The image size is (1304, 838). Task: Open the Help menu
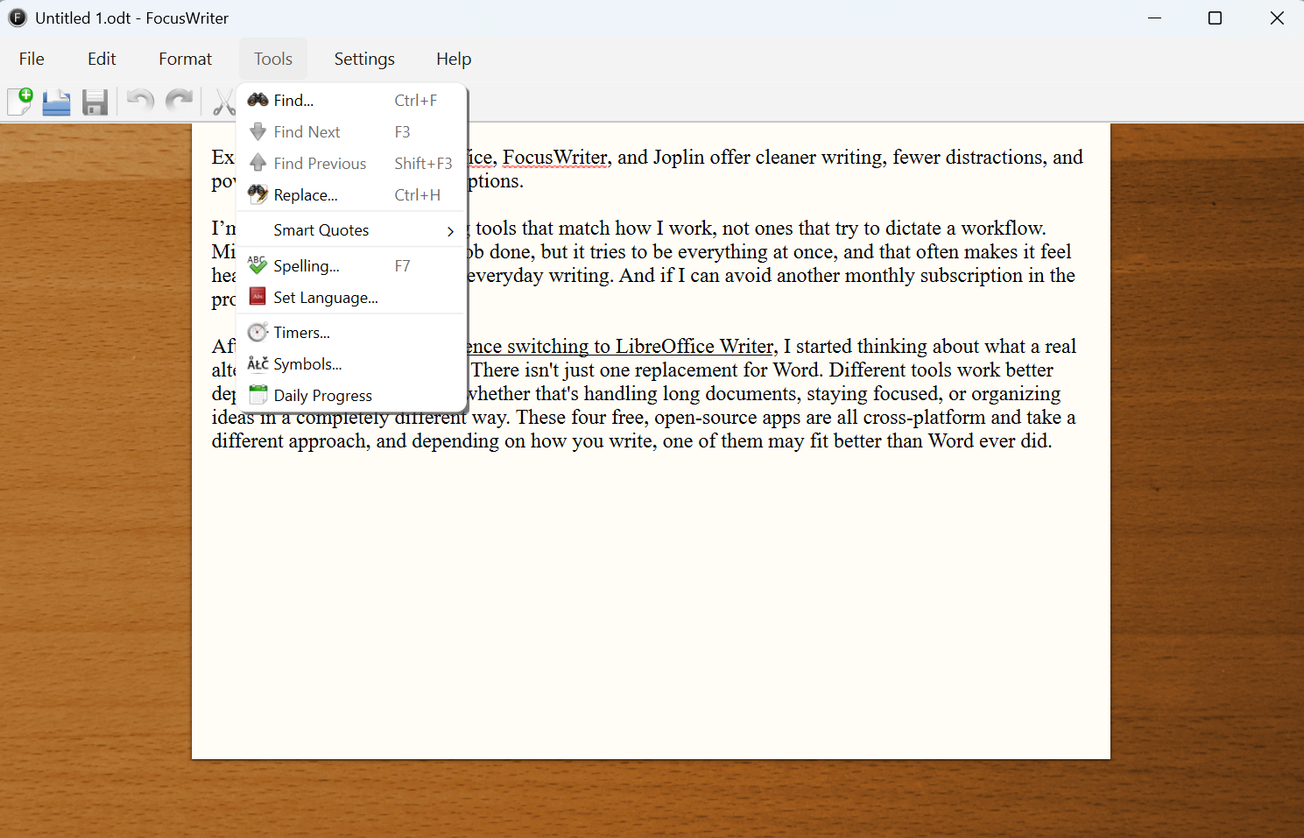click(453, 59)
